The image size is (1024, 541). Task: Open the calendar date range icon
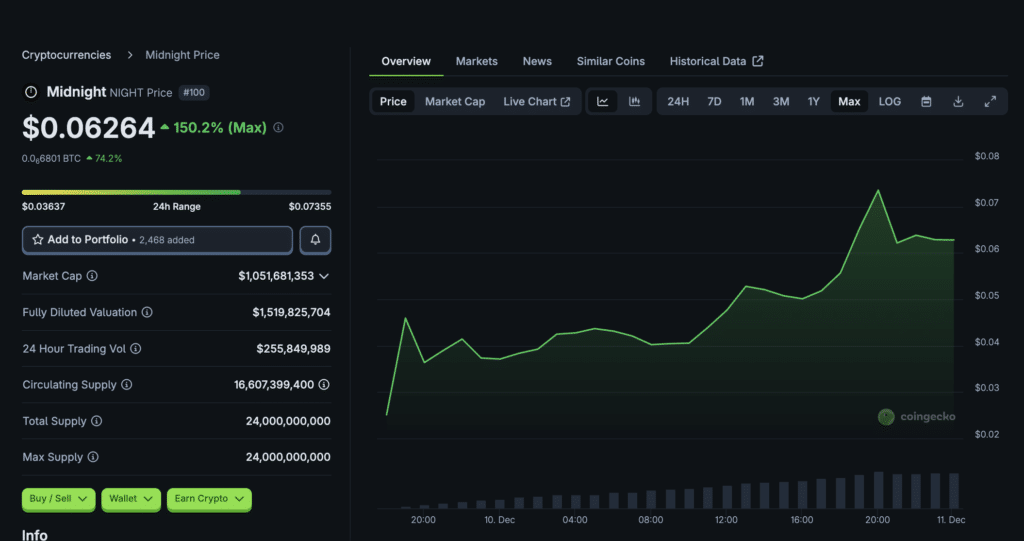926,101
